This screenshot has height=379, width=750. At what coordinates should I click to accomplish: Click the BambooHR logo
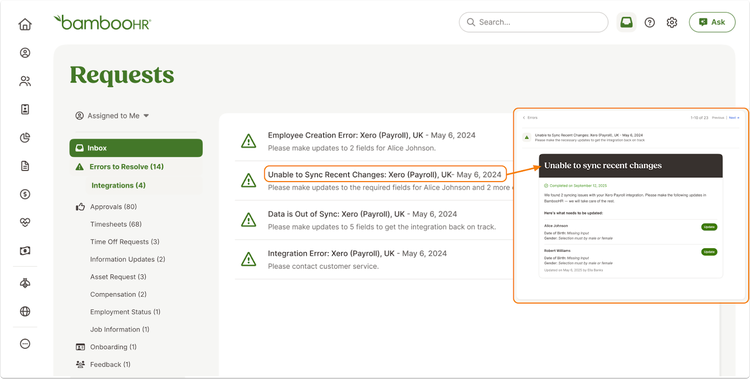pyautogui.click(x=102, y=22)
